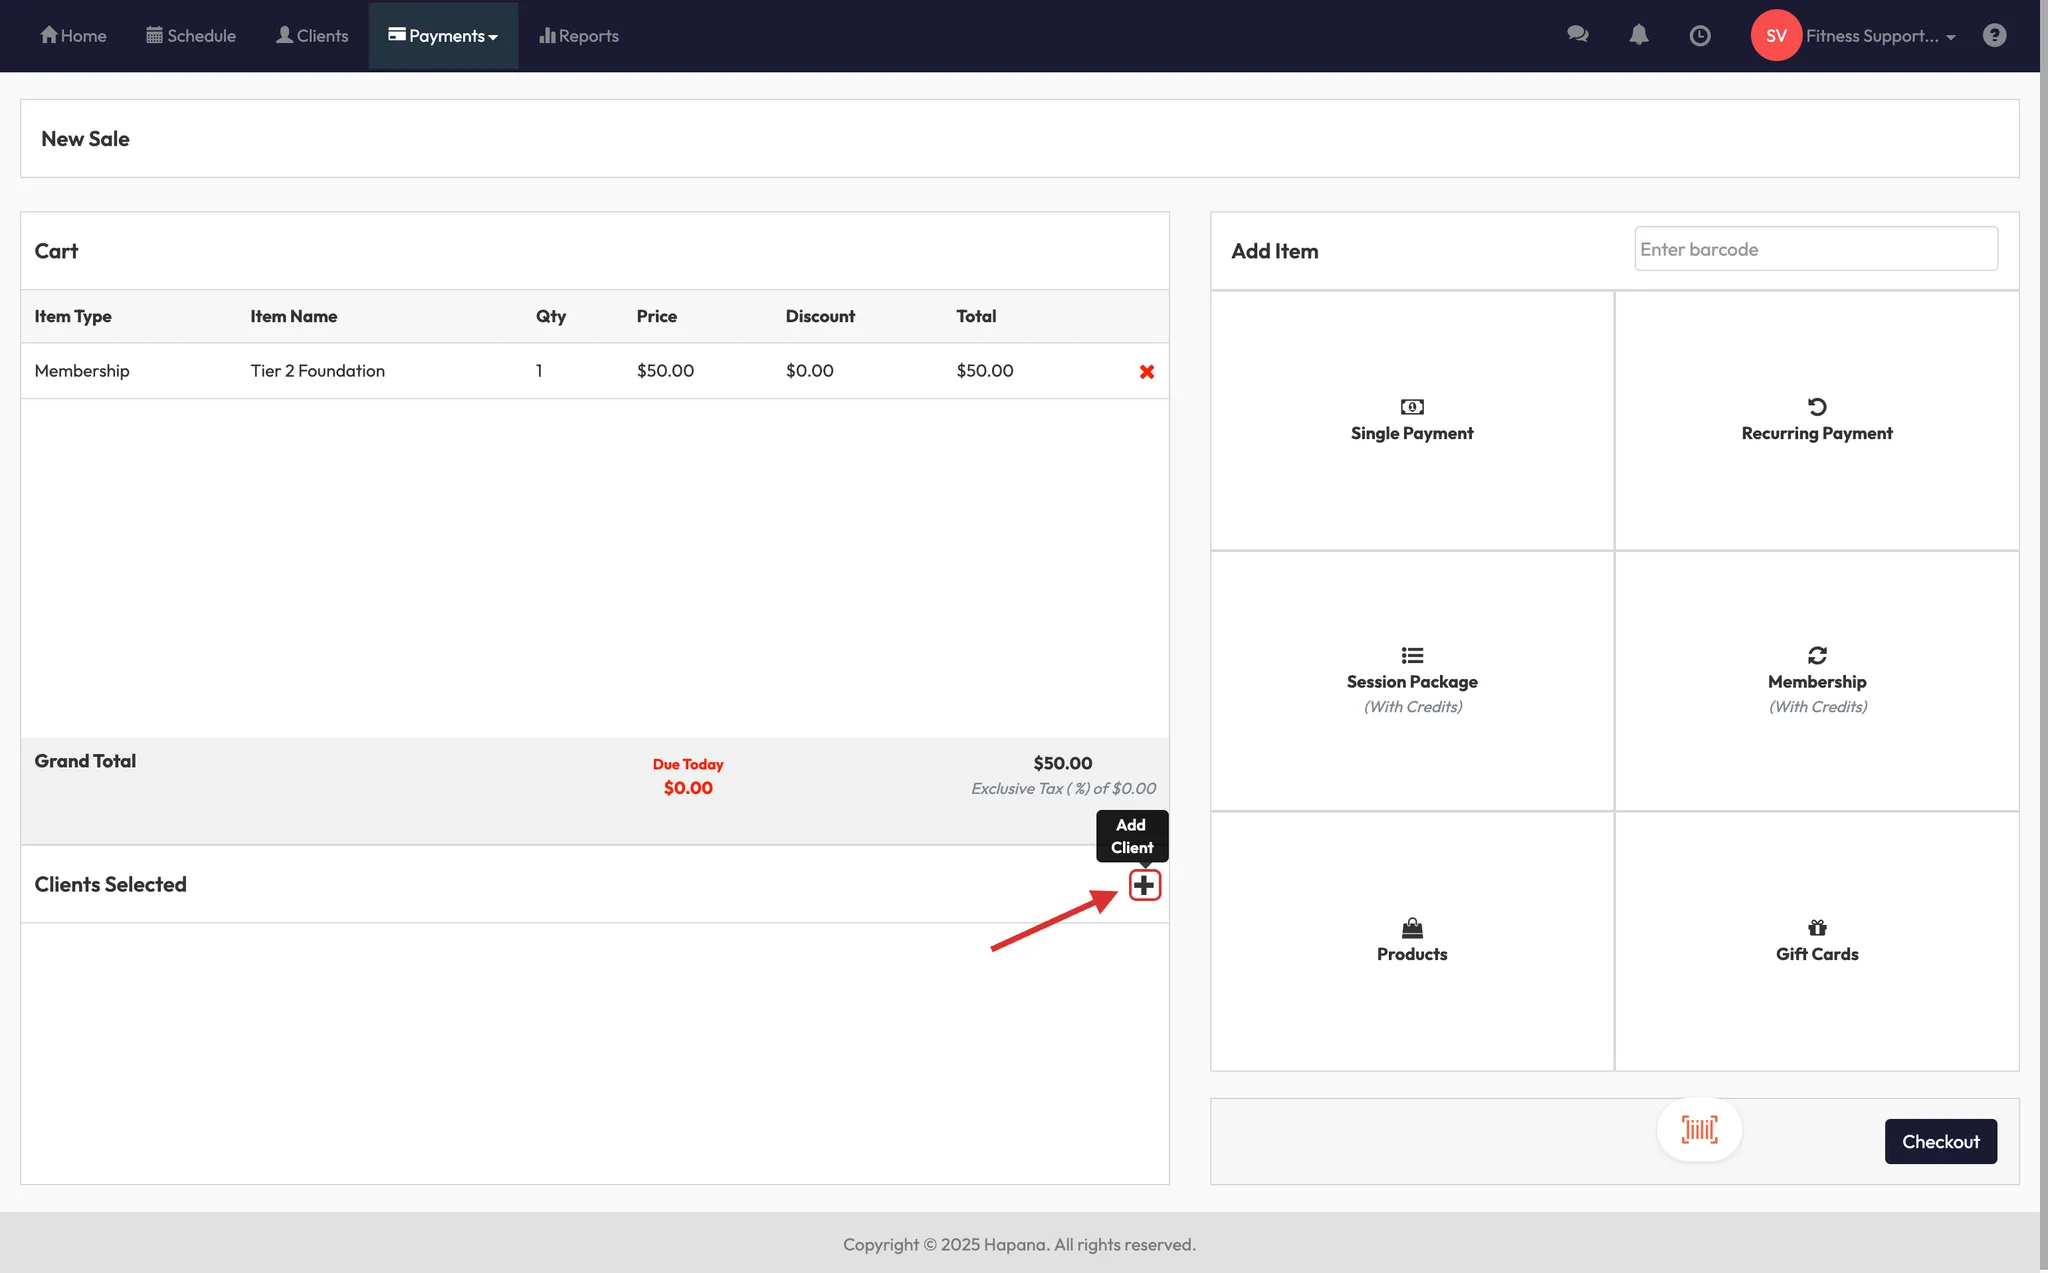Click the Enter barcode input field

pyautogui.click(x=1815, y=249)
